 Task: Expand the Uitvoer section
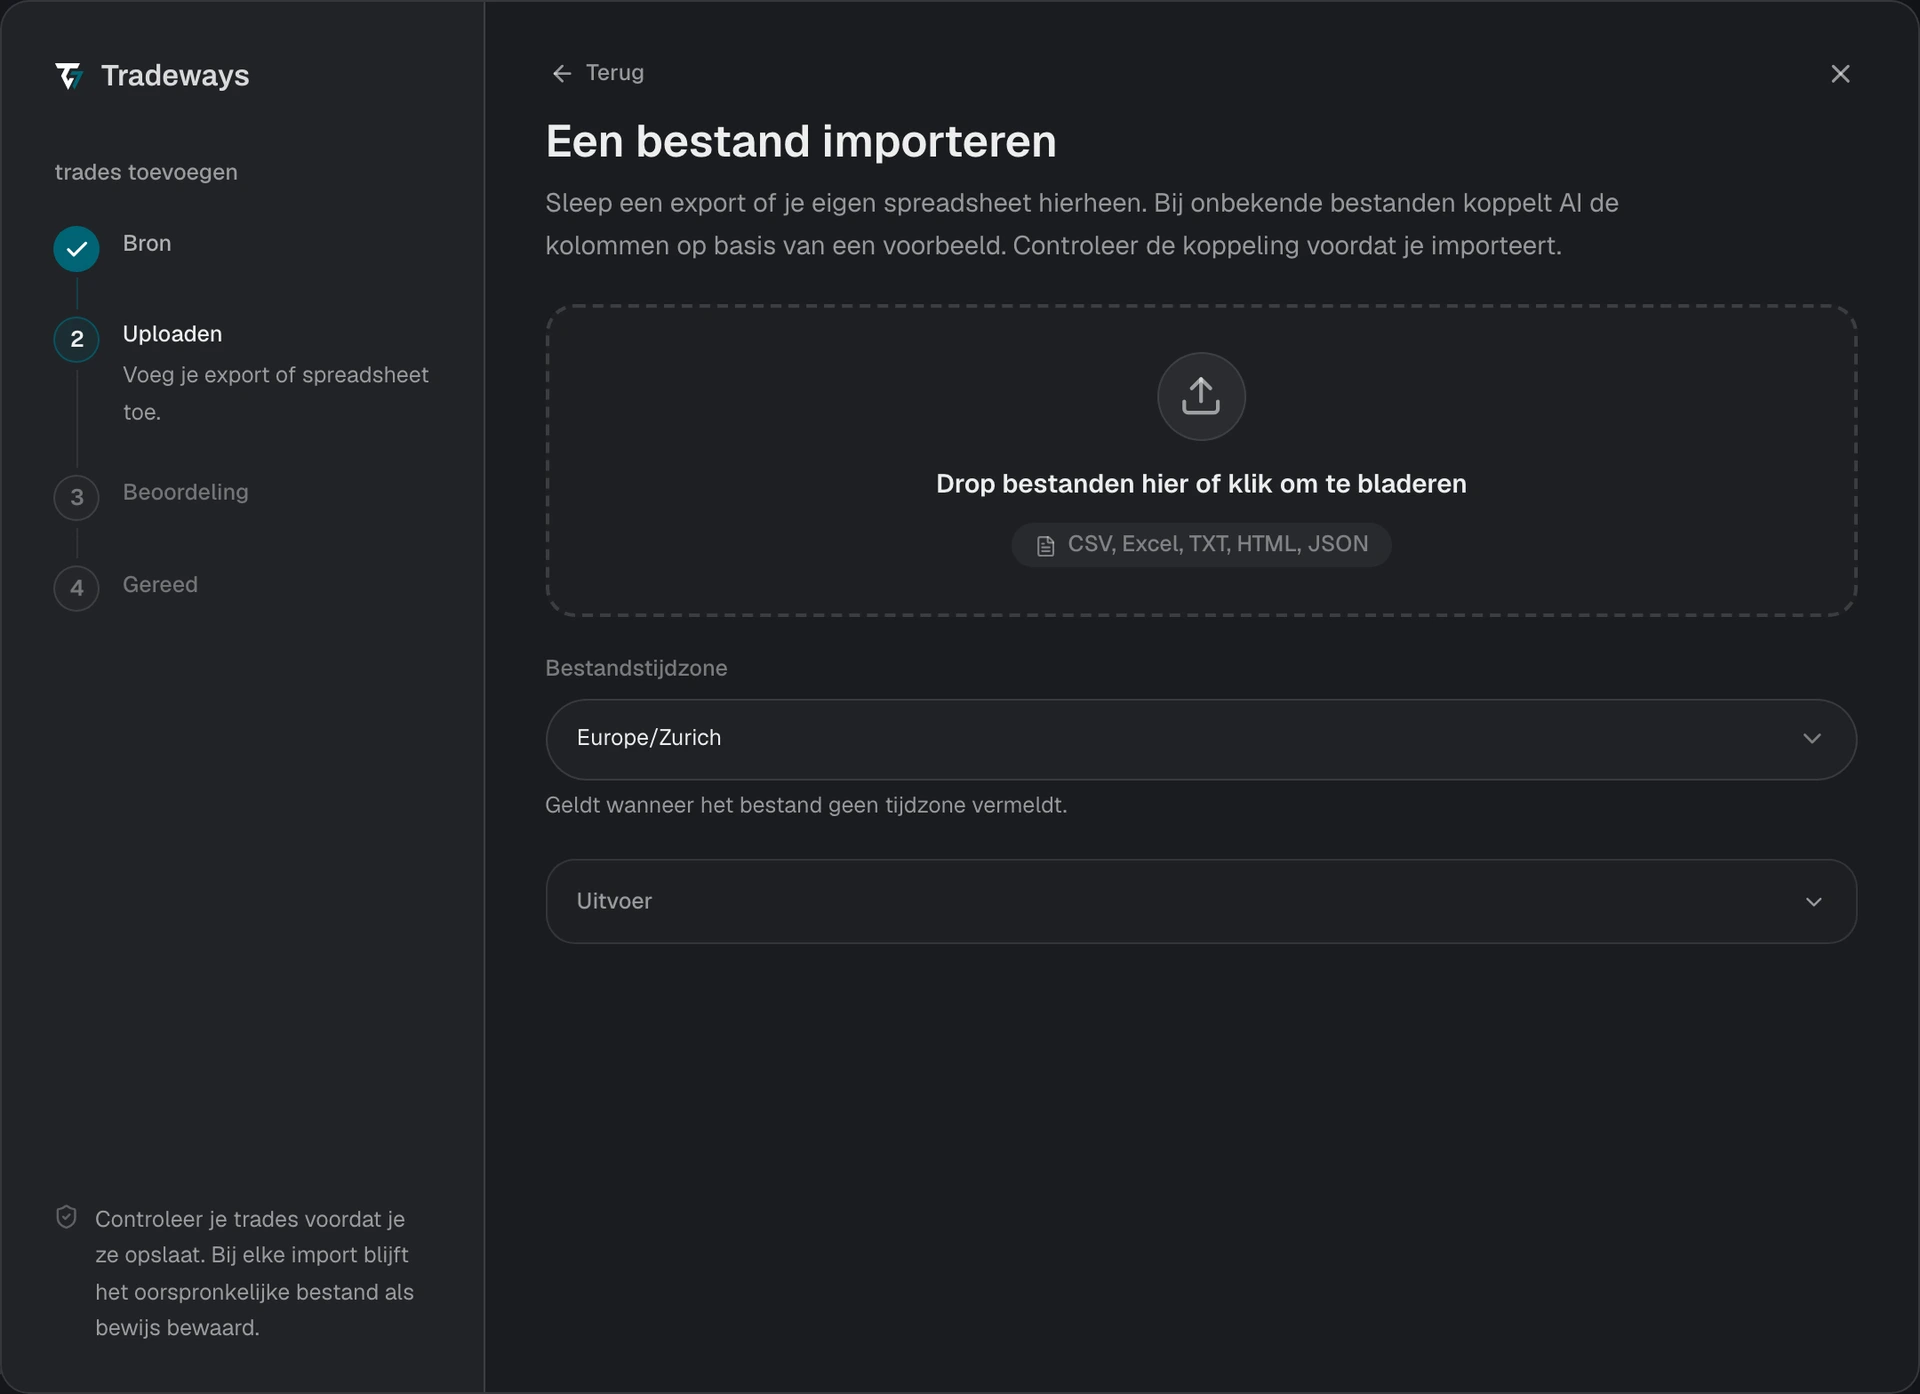[1201, 901]
